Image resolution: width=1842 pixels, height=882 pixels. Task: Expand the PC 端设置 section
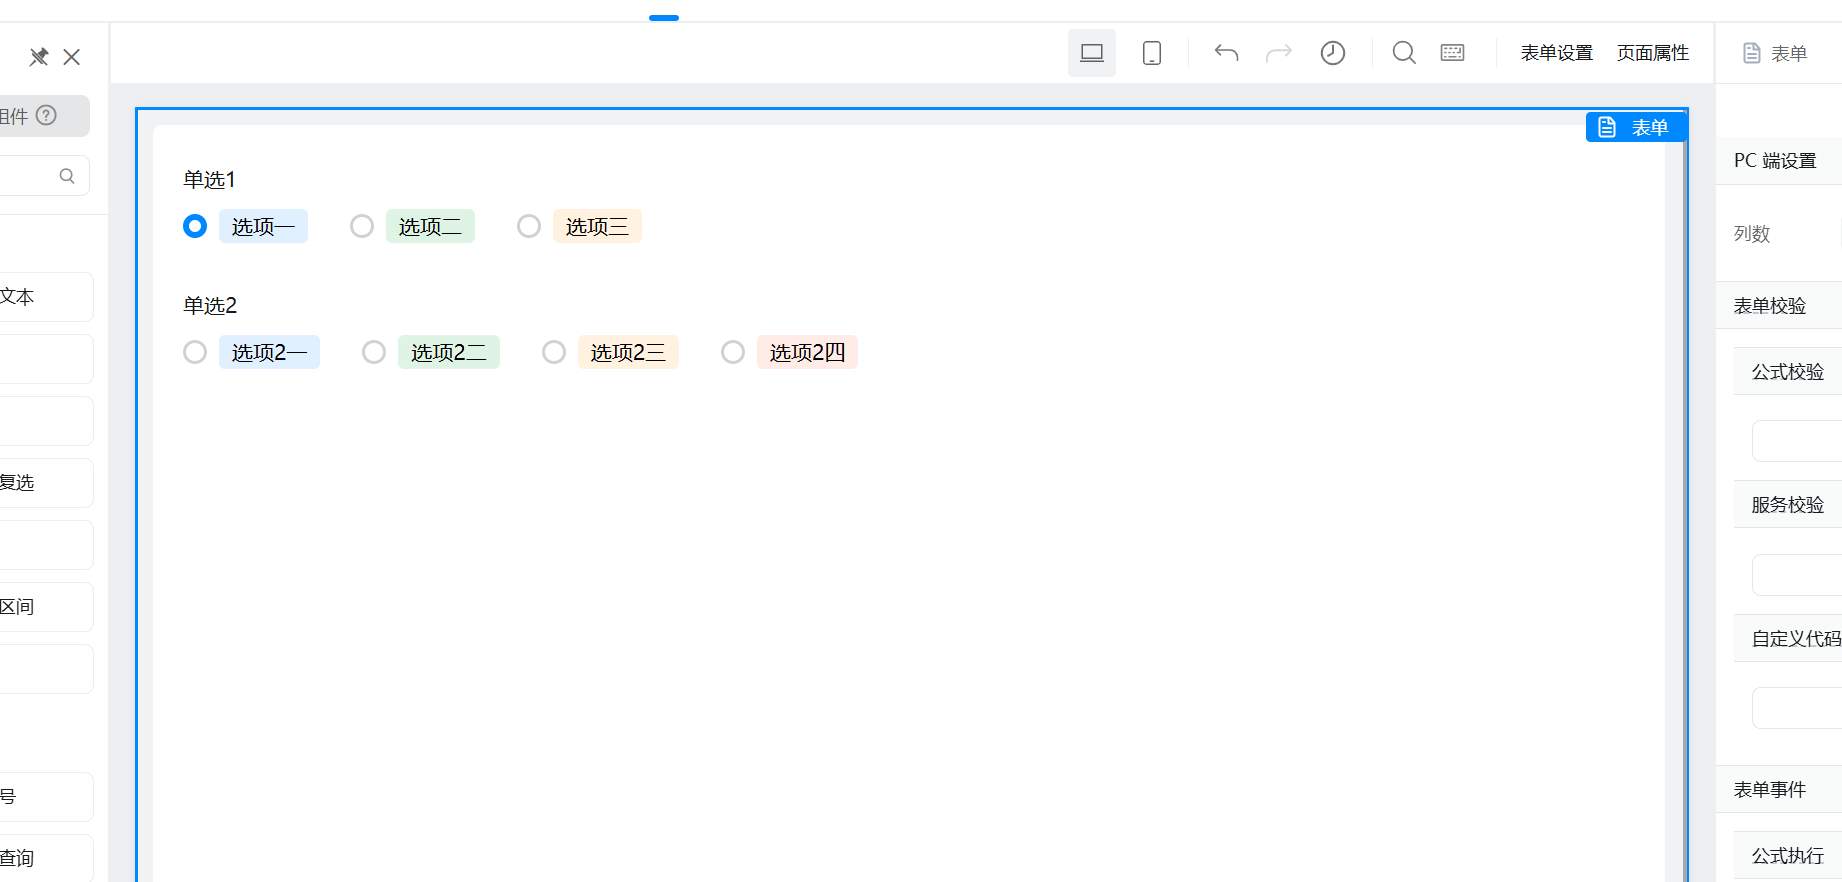(1780, 161)
